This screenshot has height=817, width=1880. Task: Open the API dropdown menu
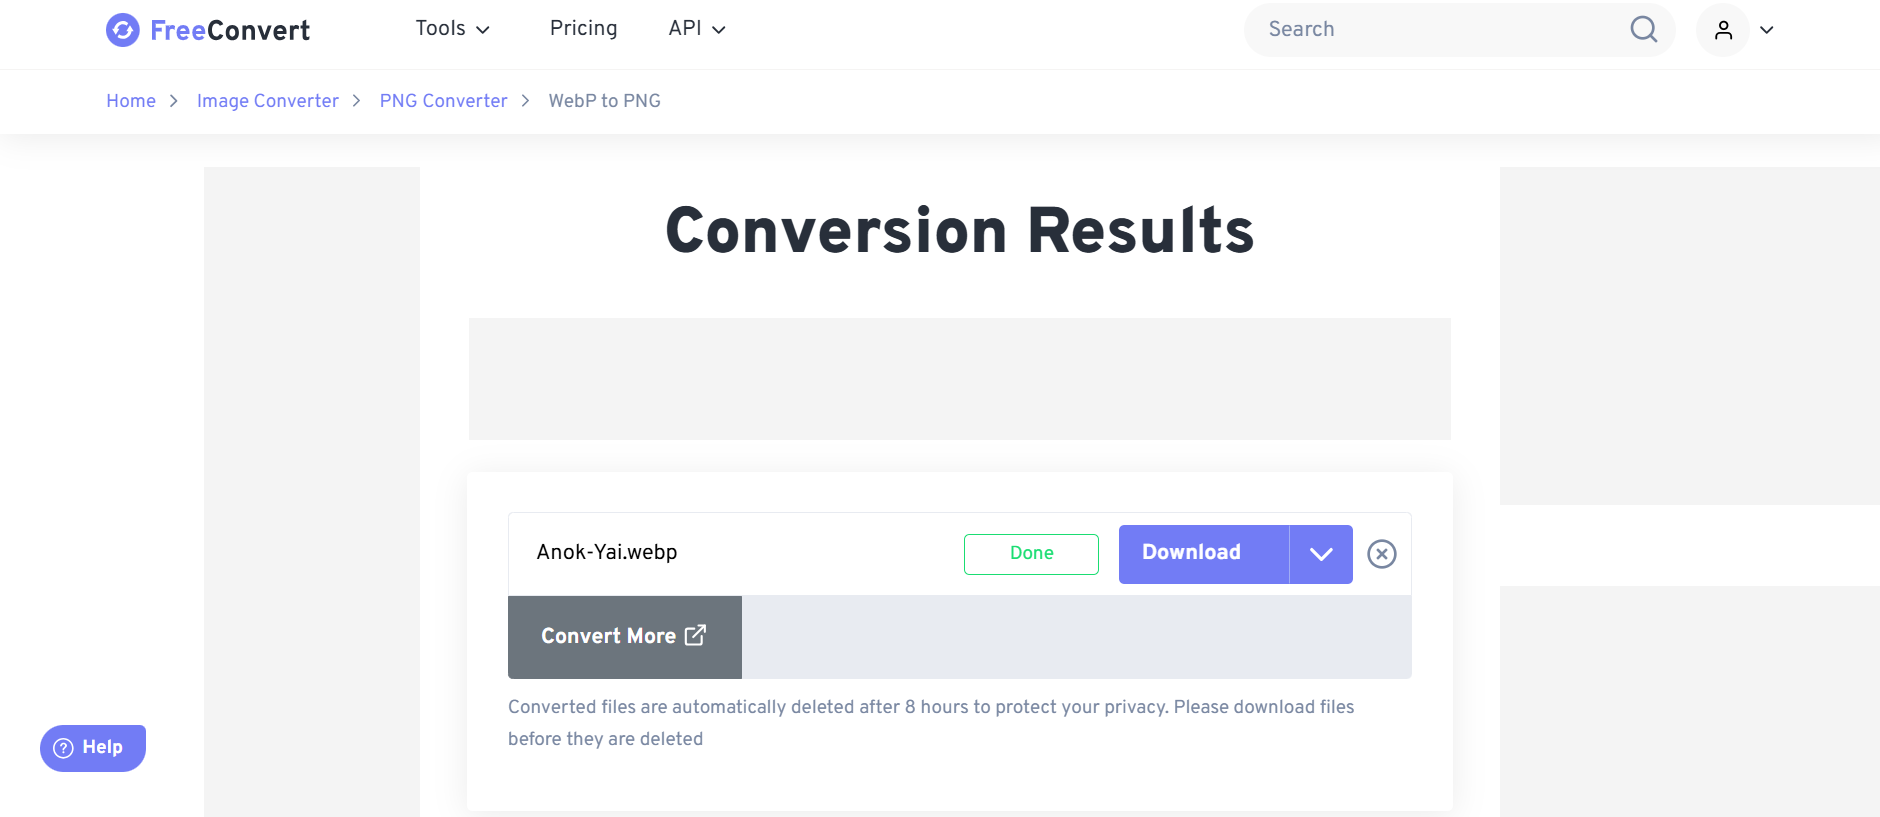[697, 29]
